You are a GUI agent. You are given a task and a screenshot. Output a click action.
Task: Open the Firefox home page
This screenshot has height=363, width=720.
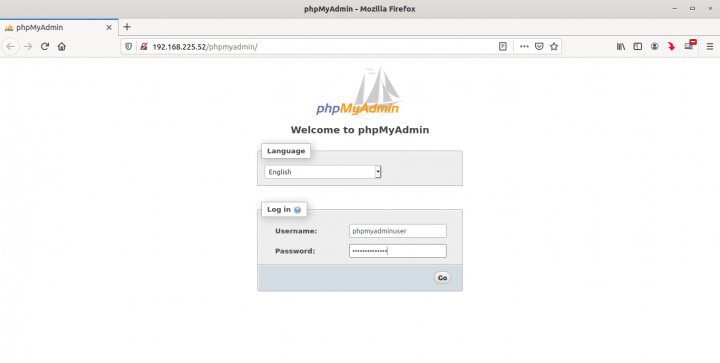[x=62, y=46]
